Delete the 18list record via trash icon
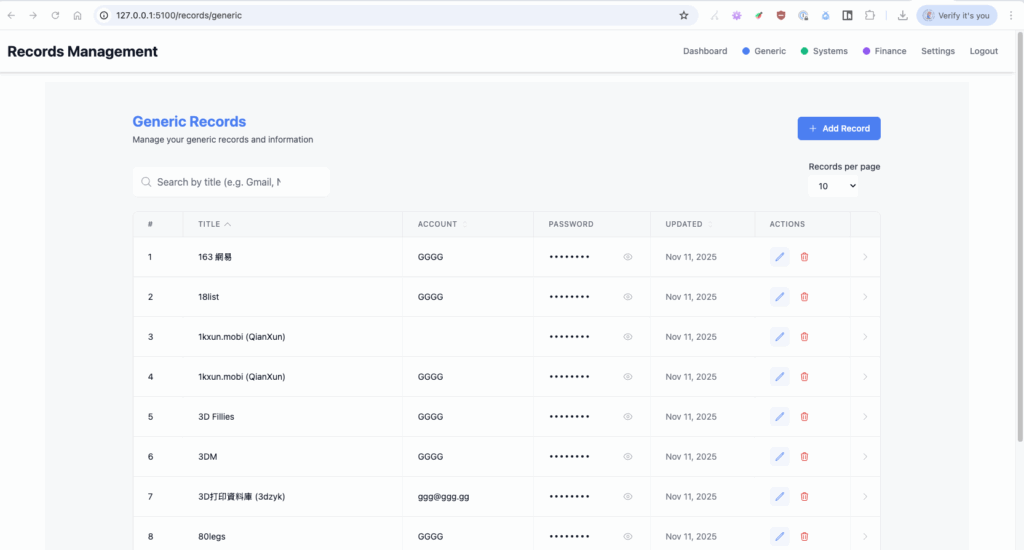Image resolution: width=1024 pixels, height=550 pixels. point(804,297)
